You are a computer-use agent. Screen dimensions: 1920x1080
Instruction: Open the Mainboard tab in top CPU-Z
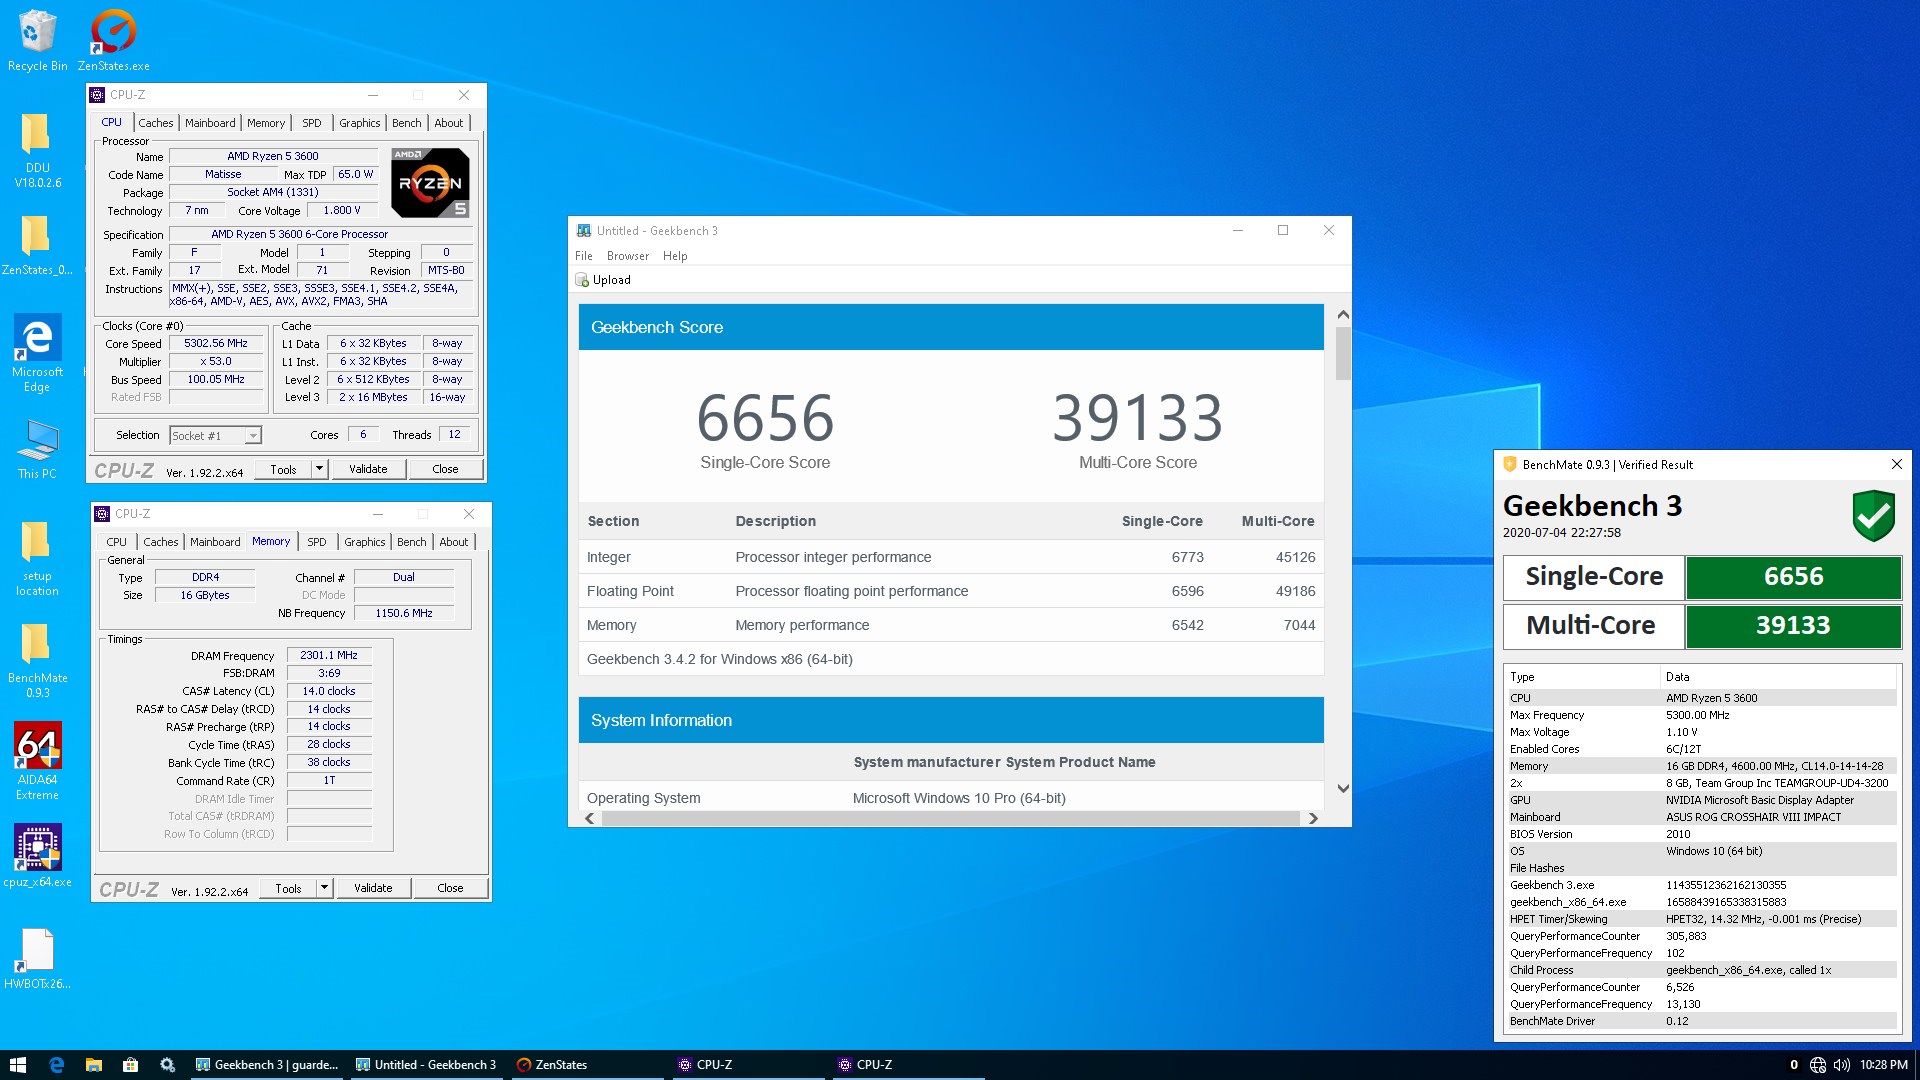click(210, 123)
